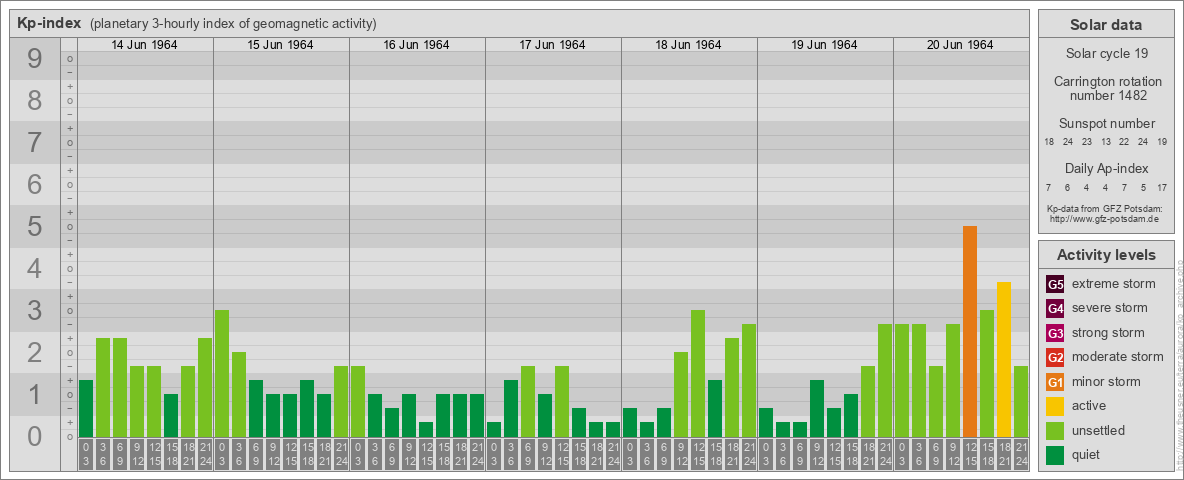1184x480 pixels.
Task: Click the Kp-index title
Action: [49, 23]
